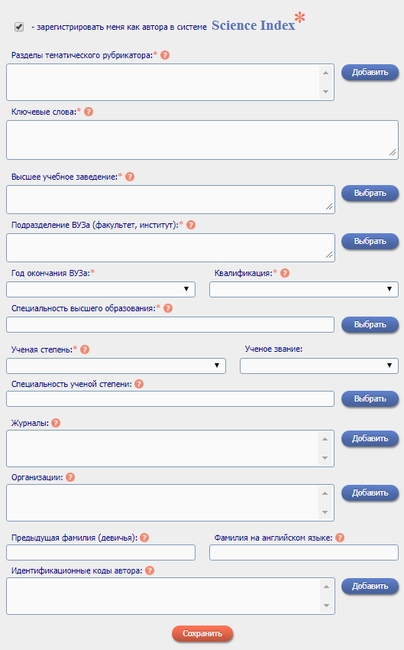Click help icon beside Ключевые слова
Screen dimensions: 404x650
pos(89,112)
